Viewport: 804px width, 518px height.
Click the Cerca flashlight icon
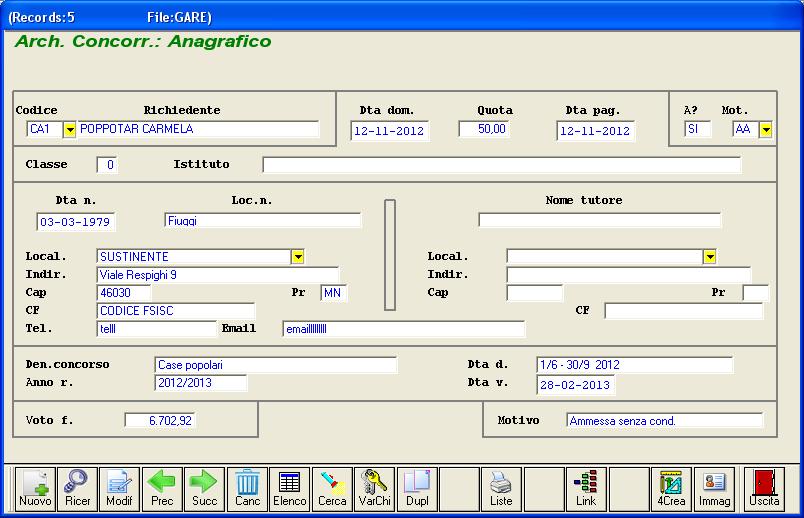tap(332, 489)
